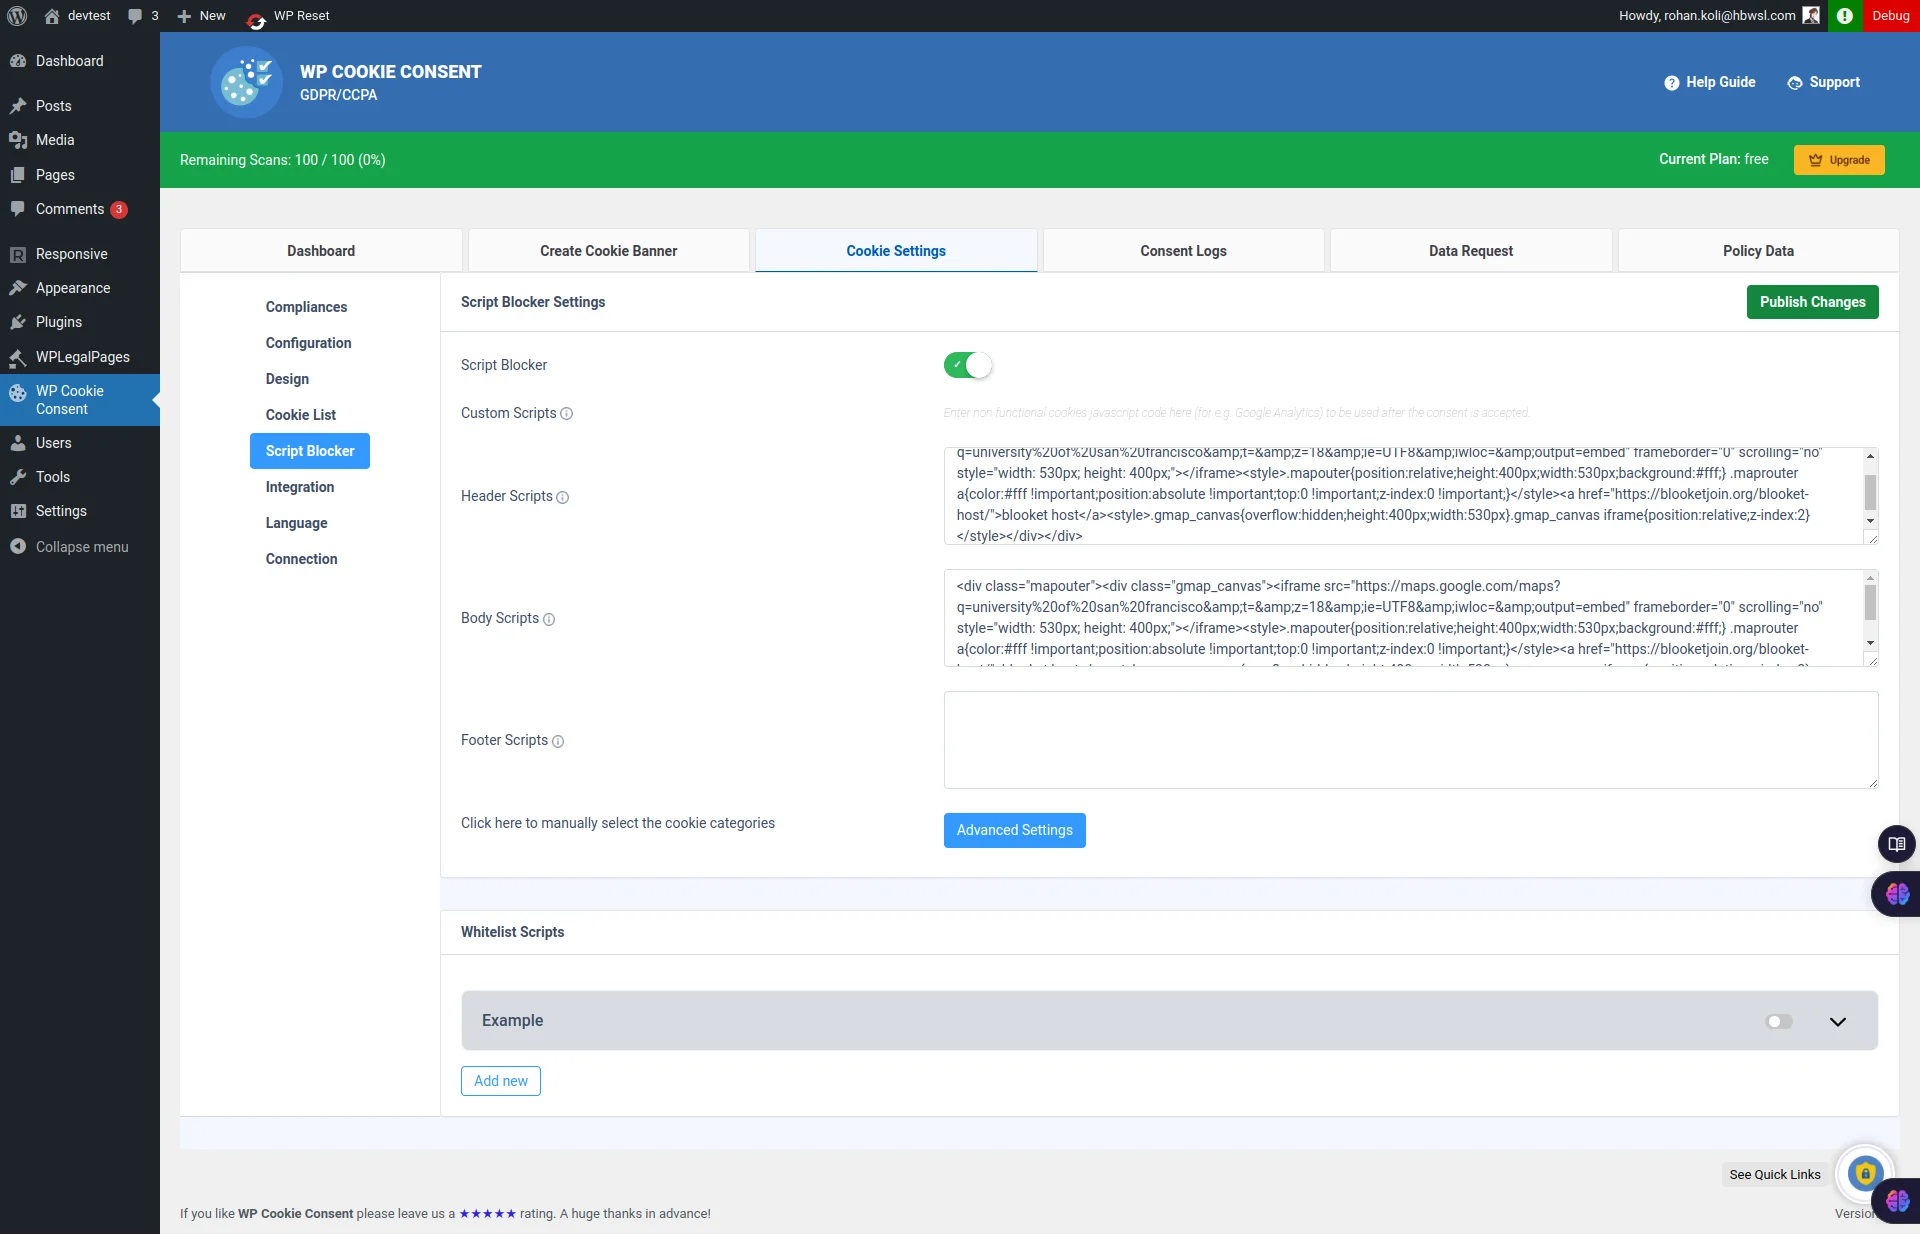Screen dimensions: 1920x1235
Task: Open the Consent Logs tab
Action: pos(1184,251)
